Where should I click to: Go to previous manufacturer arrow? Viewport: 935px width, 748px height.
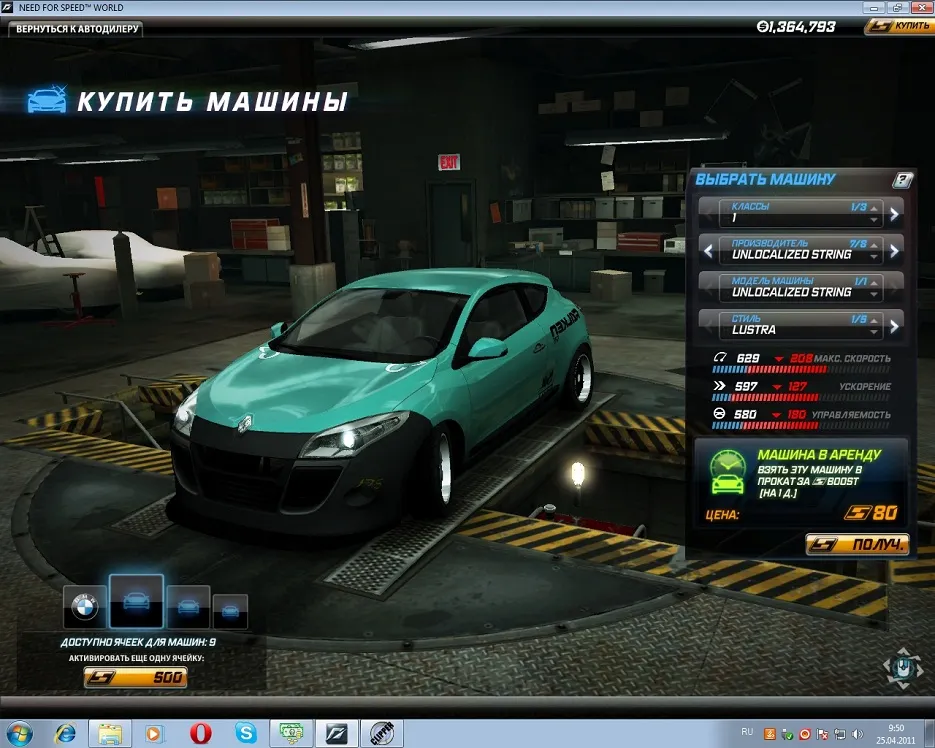708,251
